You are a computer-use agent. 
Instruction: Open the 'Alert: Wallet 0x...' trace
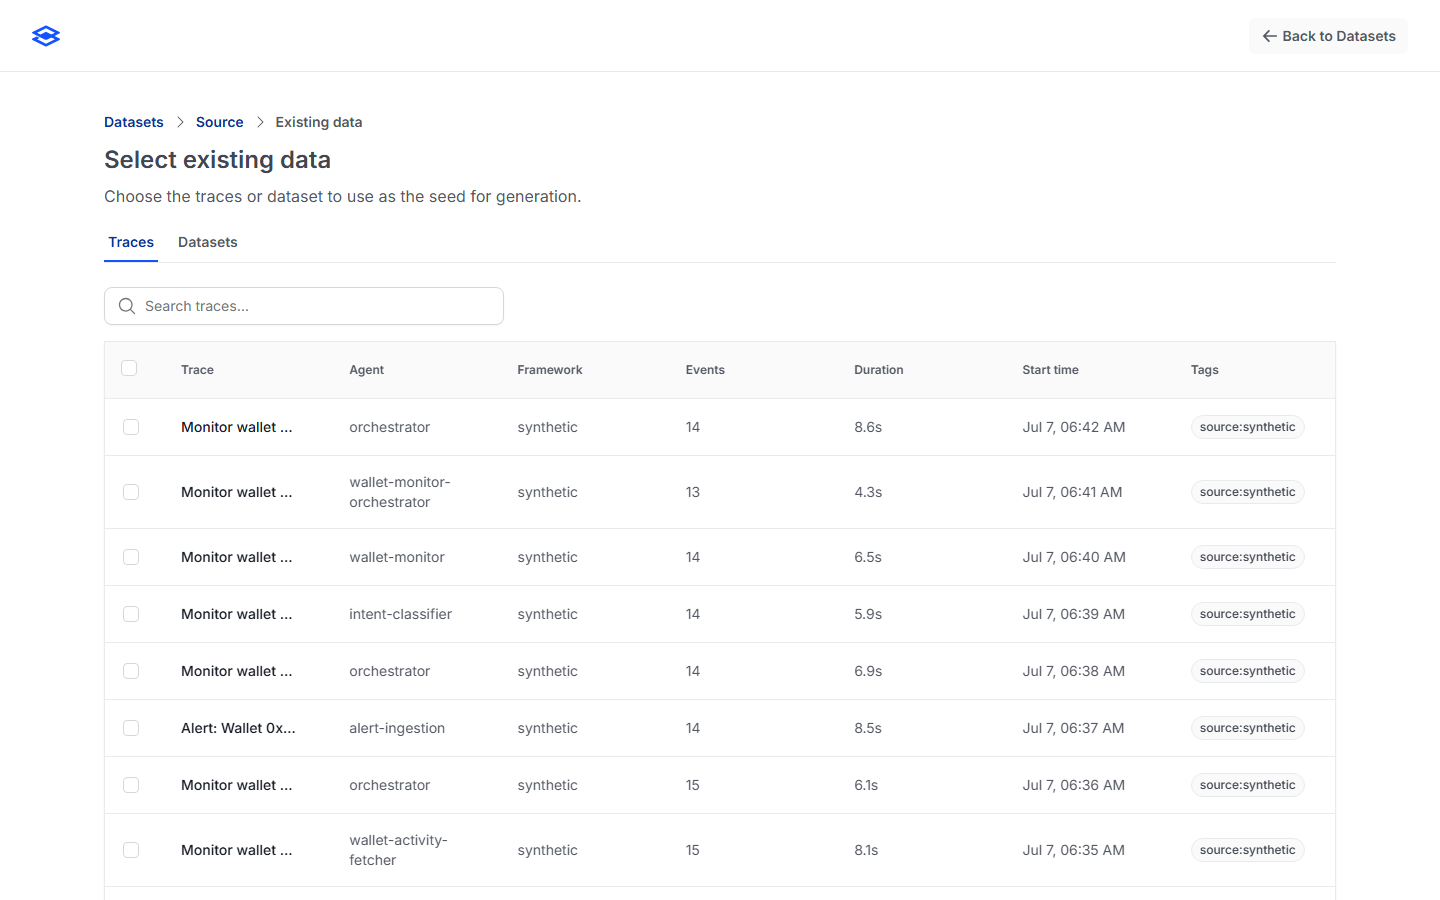pyautogui.click(x=238, y=728)
